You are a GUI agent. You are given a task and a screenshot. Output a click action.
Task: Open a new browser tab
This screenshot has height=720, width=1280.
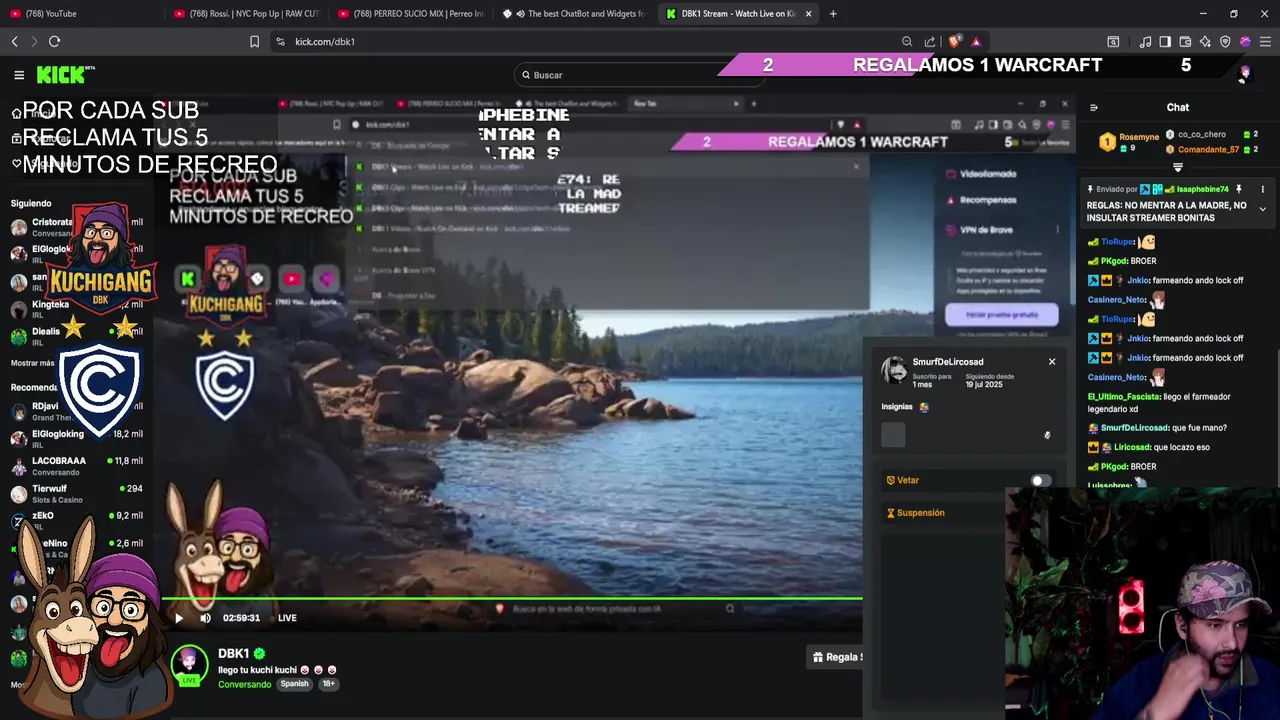[x=833, y=14]
